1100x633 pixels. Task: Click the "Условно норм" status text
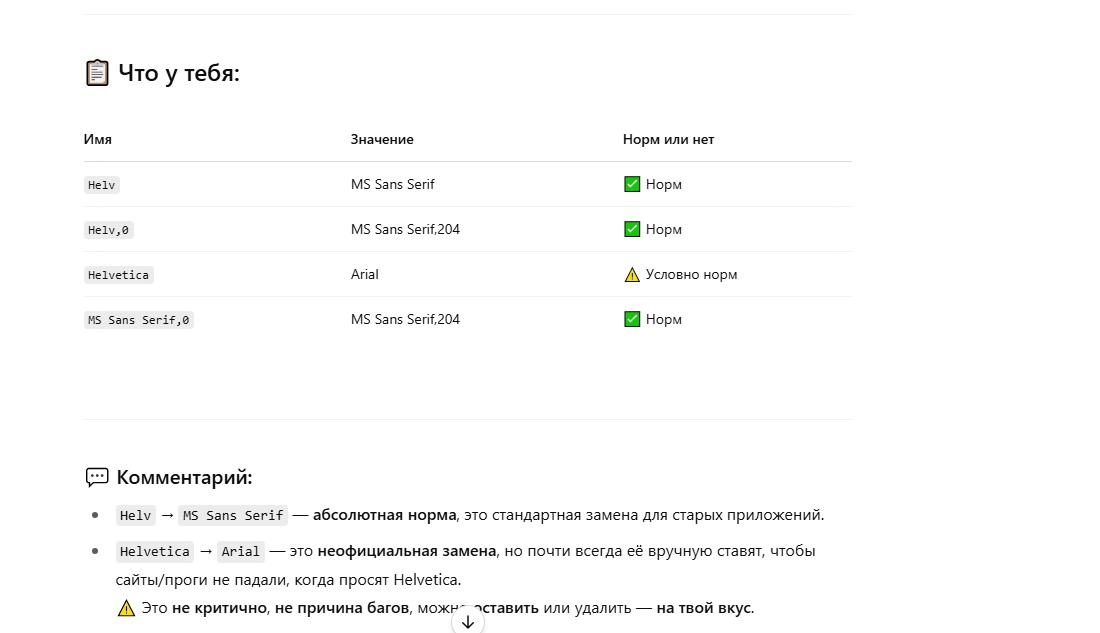point(691,274)
